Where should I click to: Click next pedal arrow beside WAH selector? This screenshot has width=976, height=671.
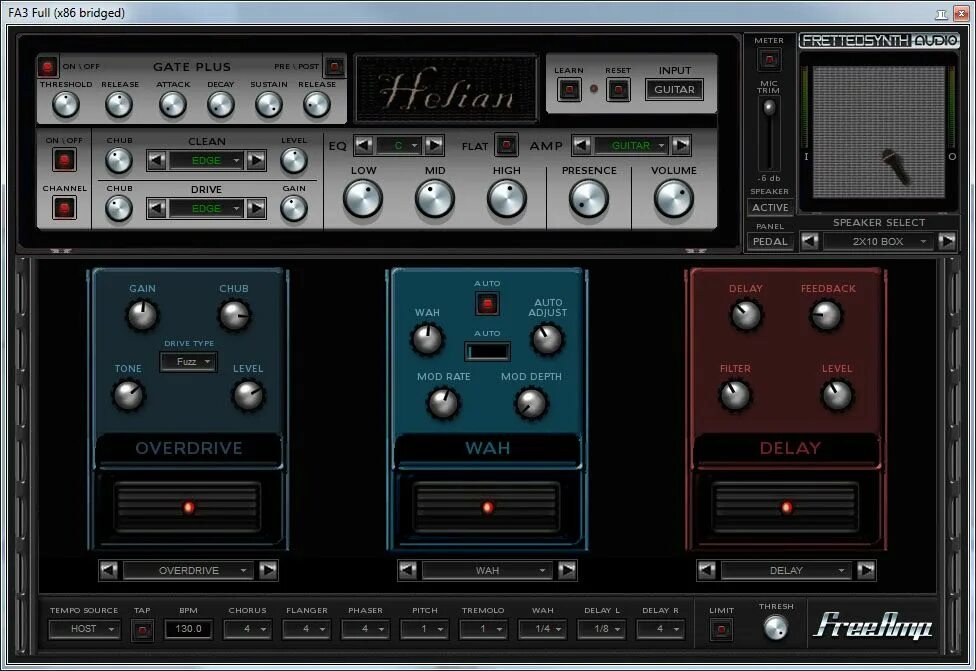(x=566, y=570)
